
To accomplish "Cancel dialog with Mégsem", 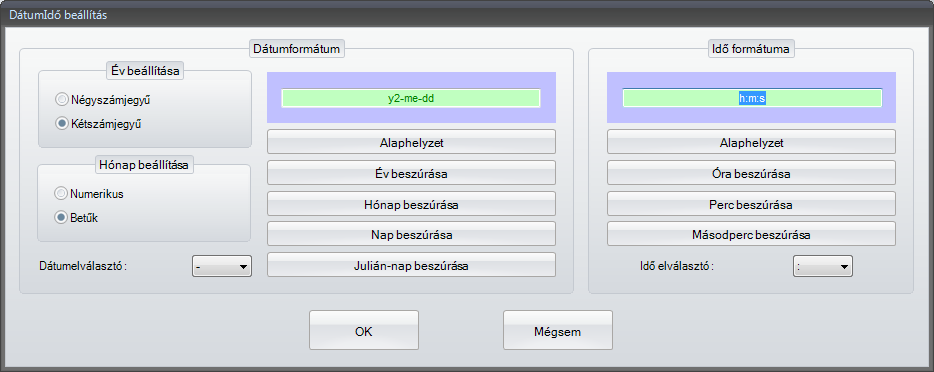I will [558, 331].
